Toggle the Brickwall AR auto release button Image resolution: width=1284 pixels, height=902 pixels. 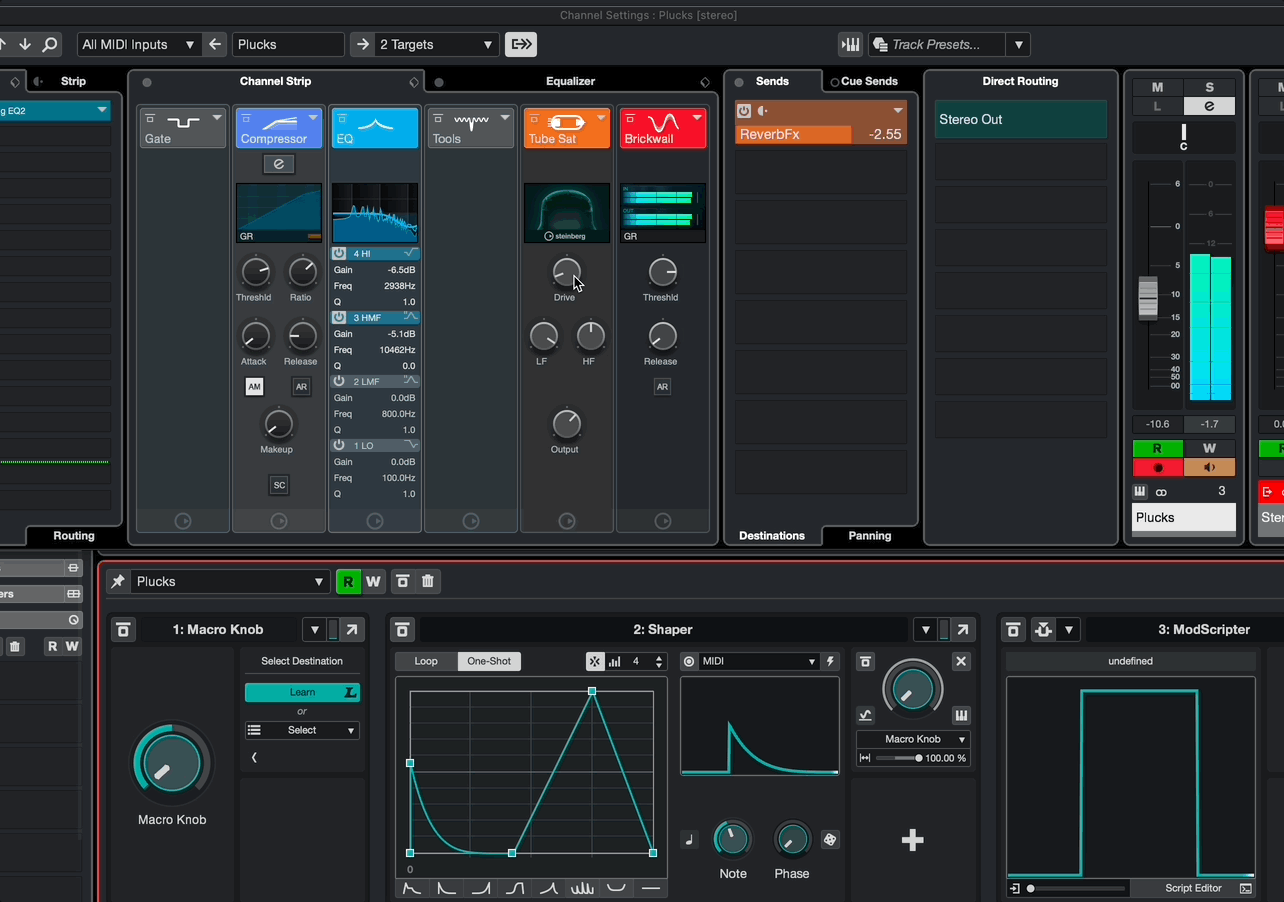coord(662,387)
